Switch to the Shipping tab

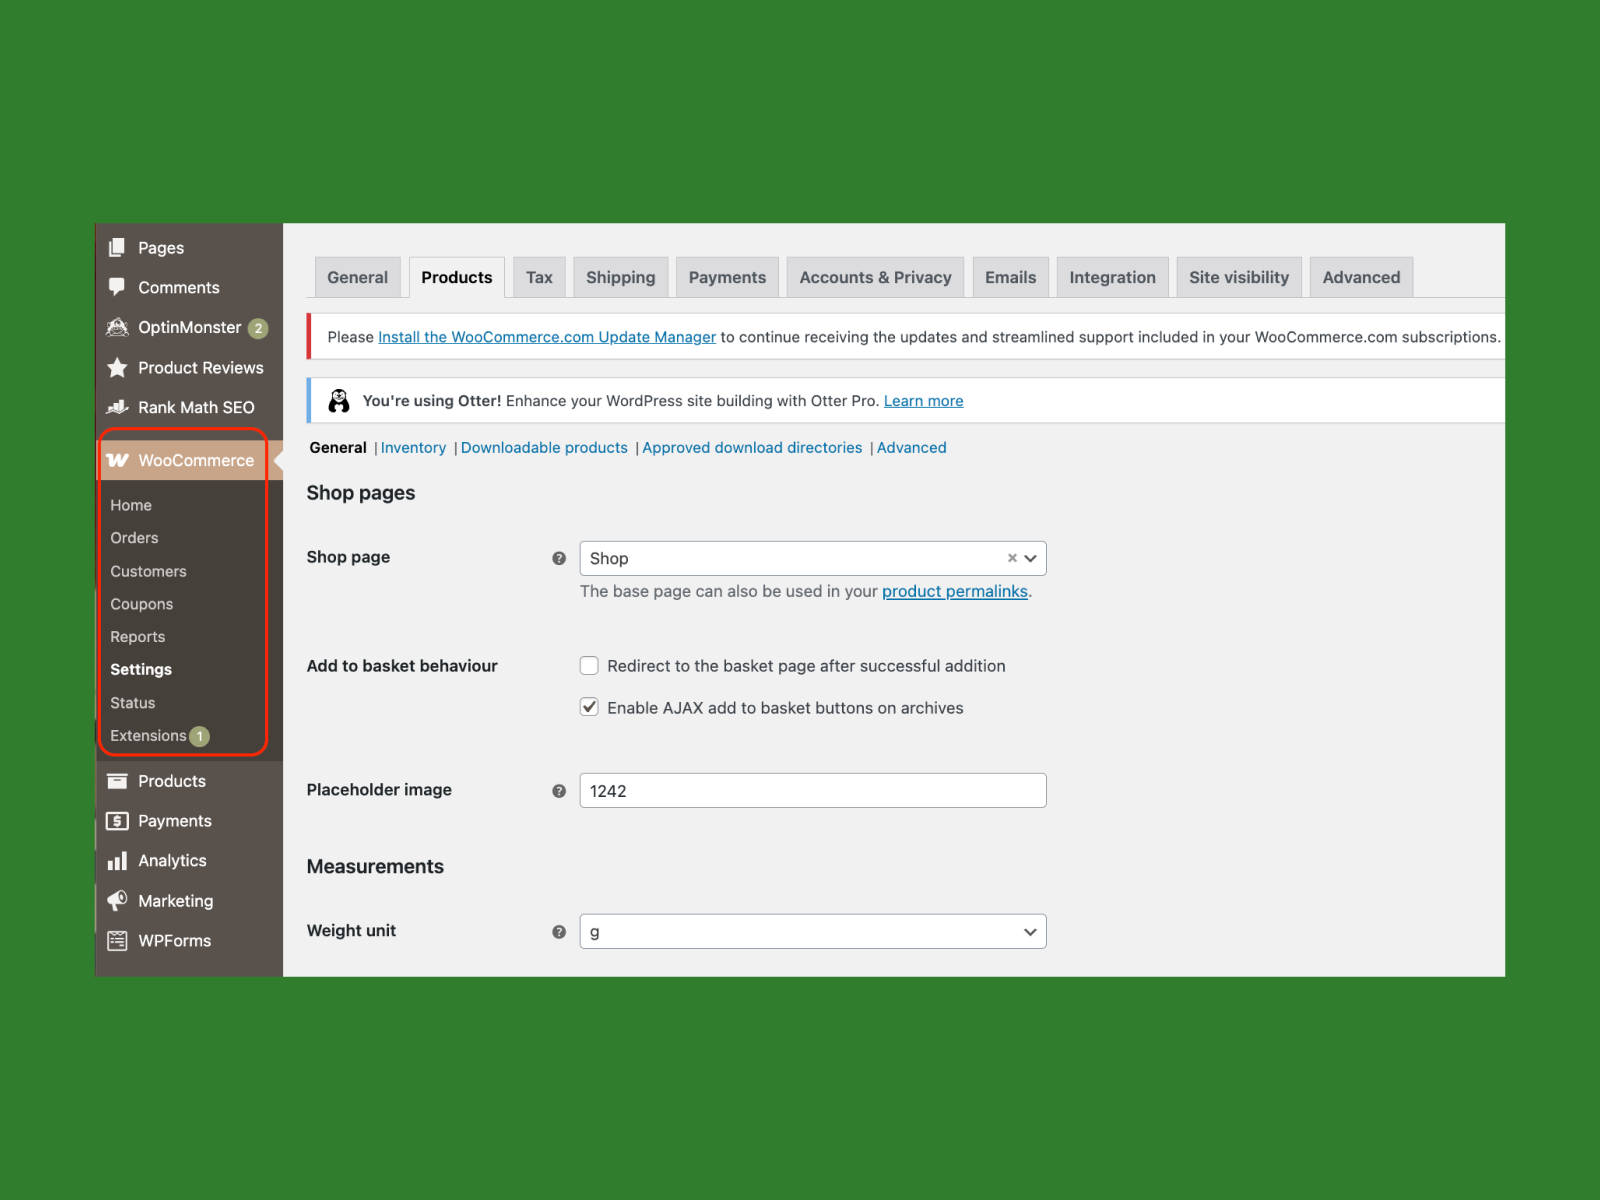click(620, 277)
